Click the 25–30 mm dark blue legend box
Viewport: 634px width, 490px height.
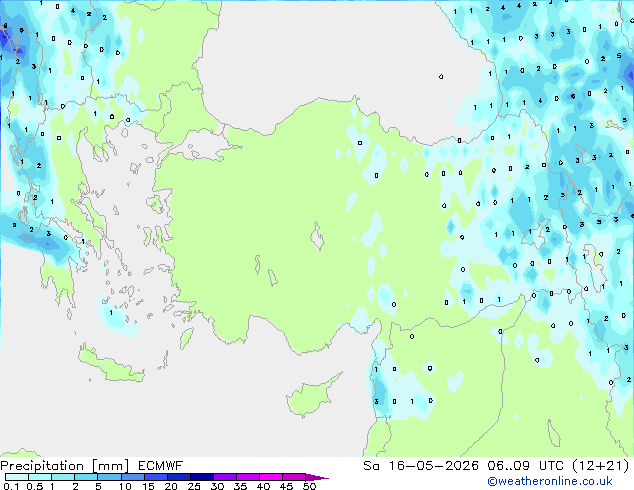[x=201, y=477]
